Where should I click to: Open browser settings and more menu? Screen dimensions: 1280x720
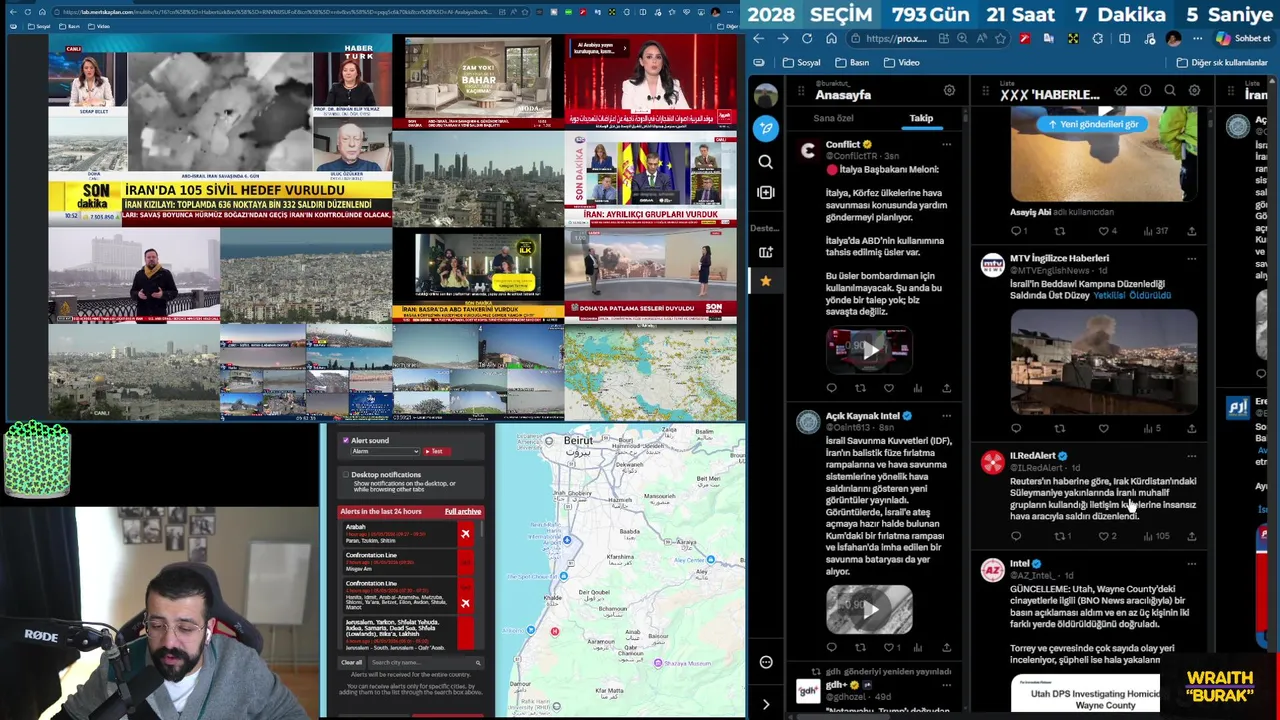point(1198,39)
